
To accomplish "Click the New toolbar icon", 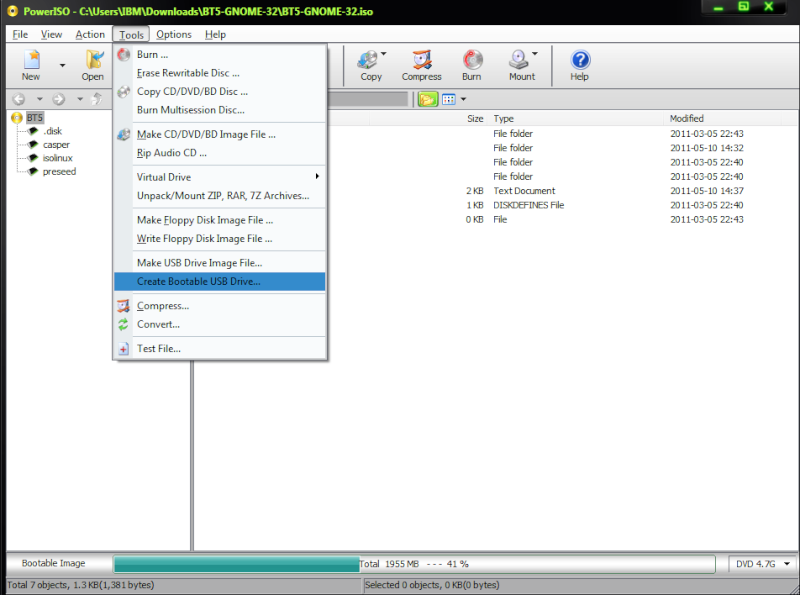I will pyautogui.click(x=32, y=60).
